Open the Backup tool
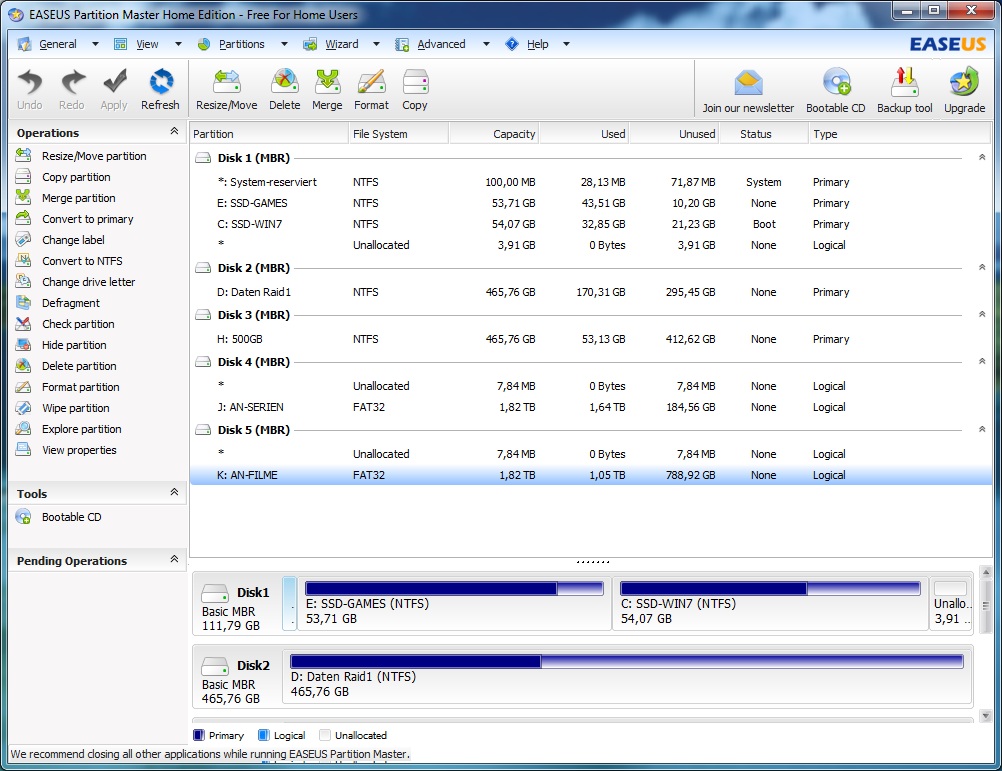The width and height of the screenshot is (1002, 771). pos(904,91)
